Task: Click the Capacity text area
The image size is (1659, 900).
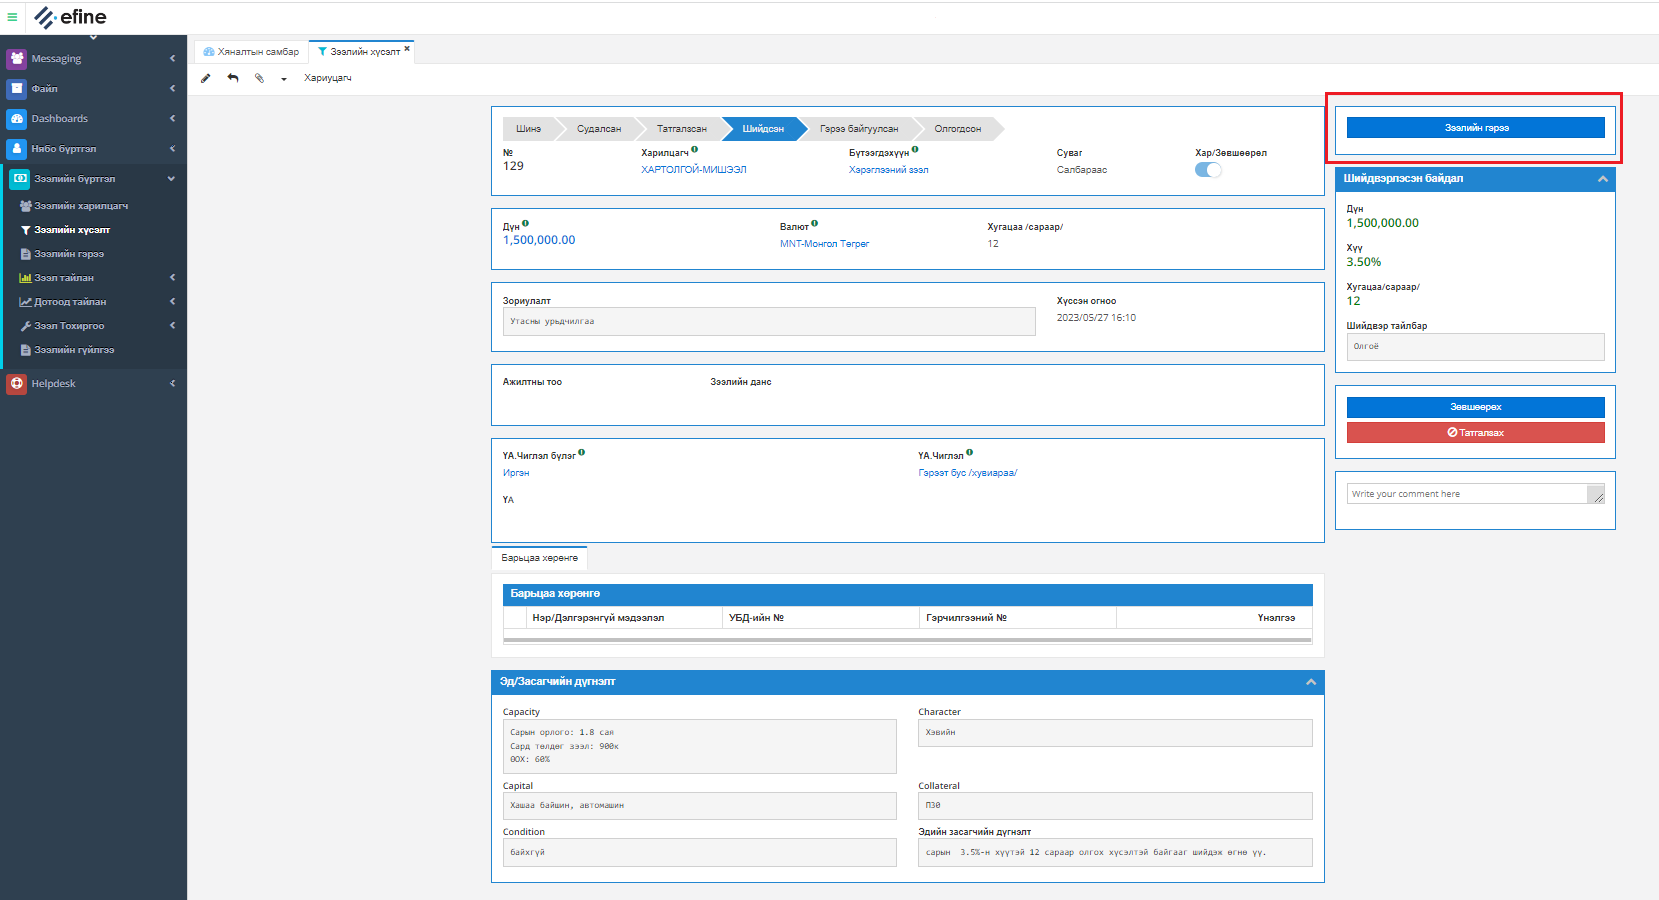Action: tap(700, 746)
